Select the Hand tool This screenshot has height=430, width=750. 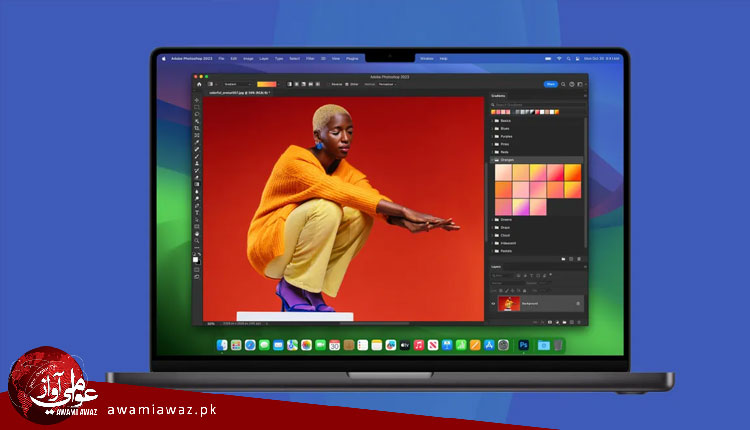click(197, 233)
